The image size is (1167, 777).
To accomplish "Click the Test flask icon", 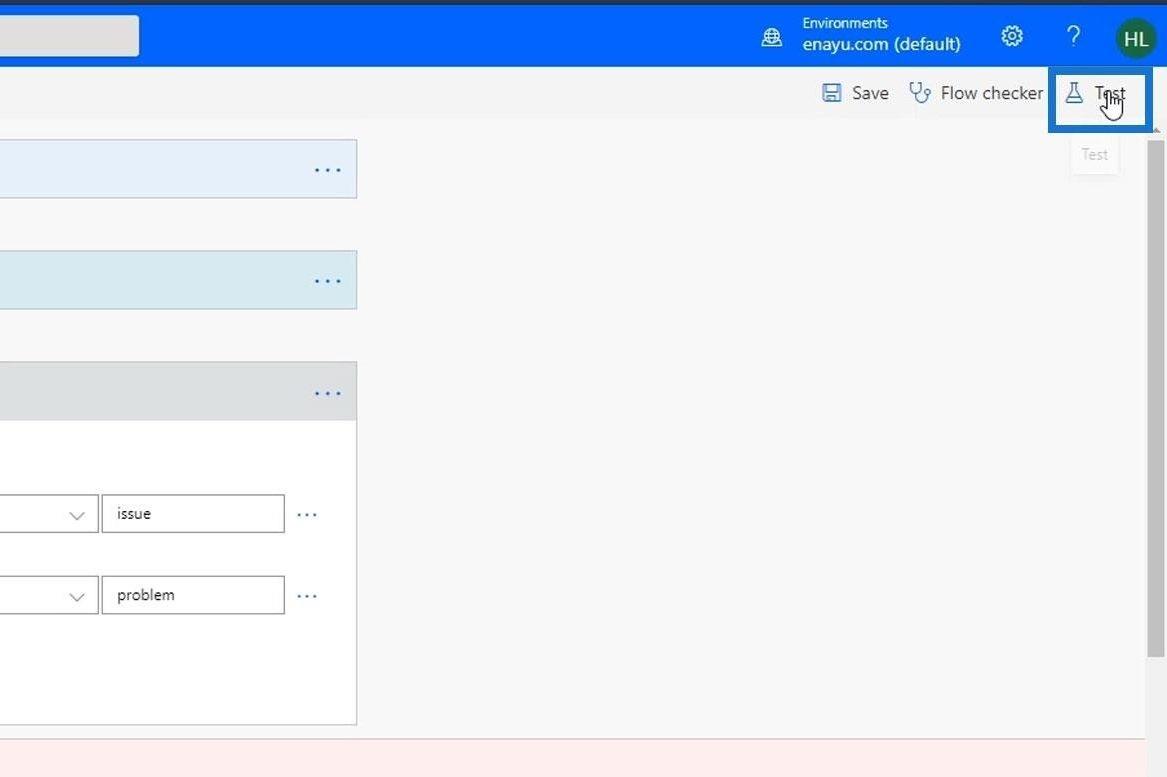I will pyautogui.click(x=1074, y=93).
